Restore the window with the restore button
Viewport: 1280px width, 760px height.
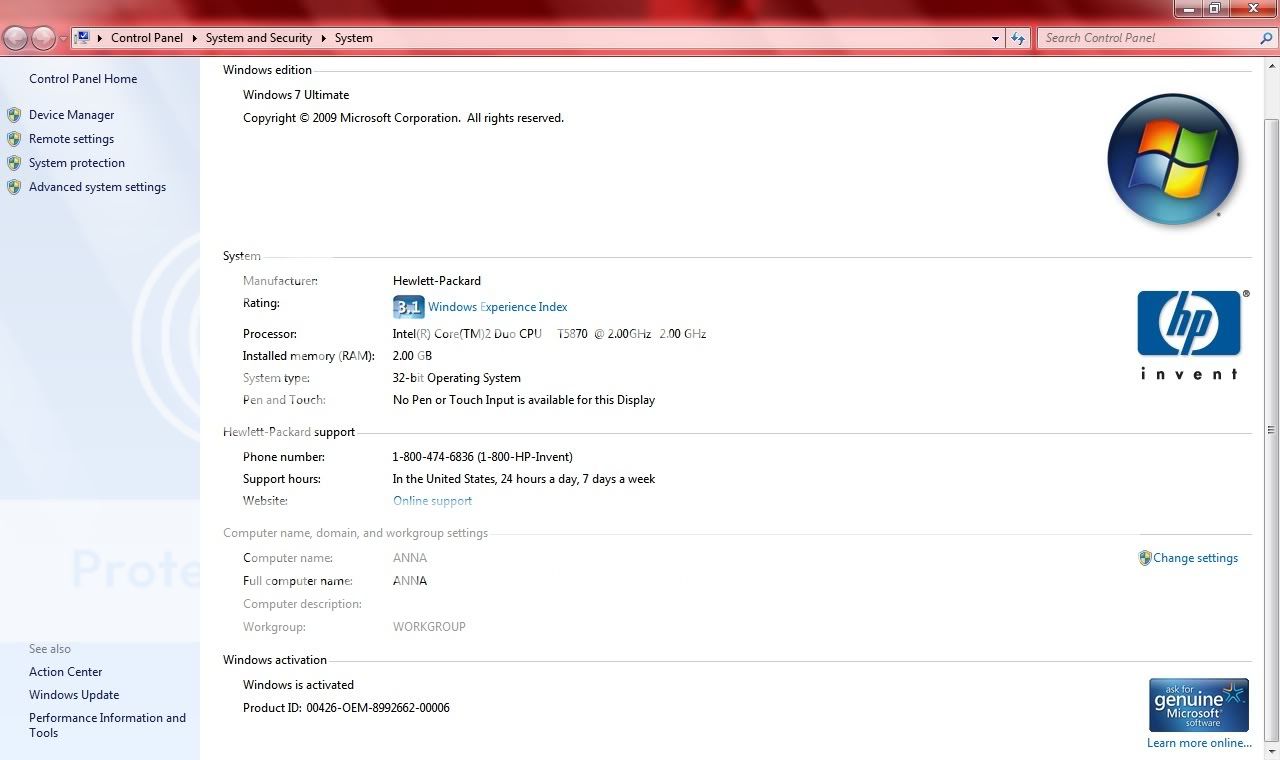point(1214,8)
